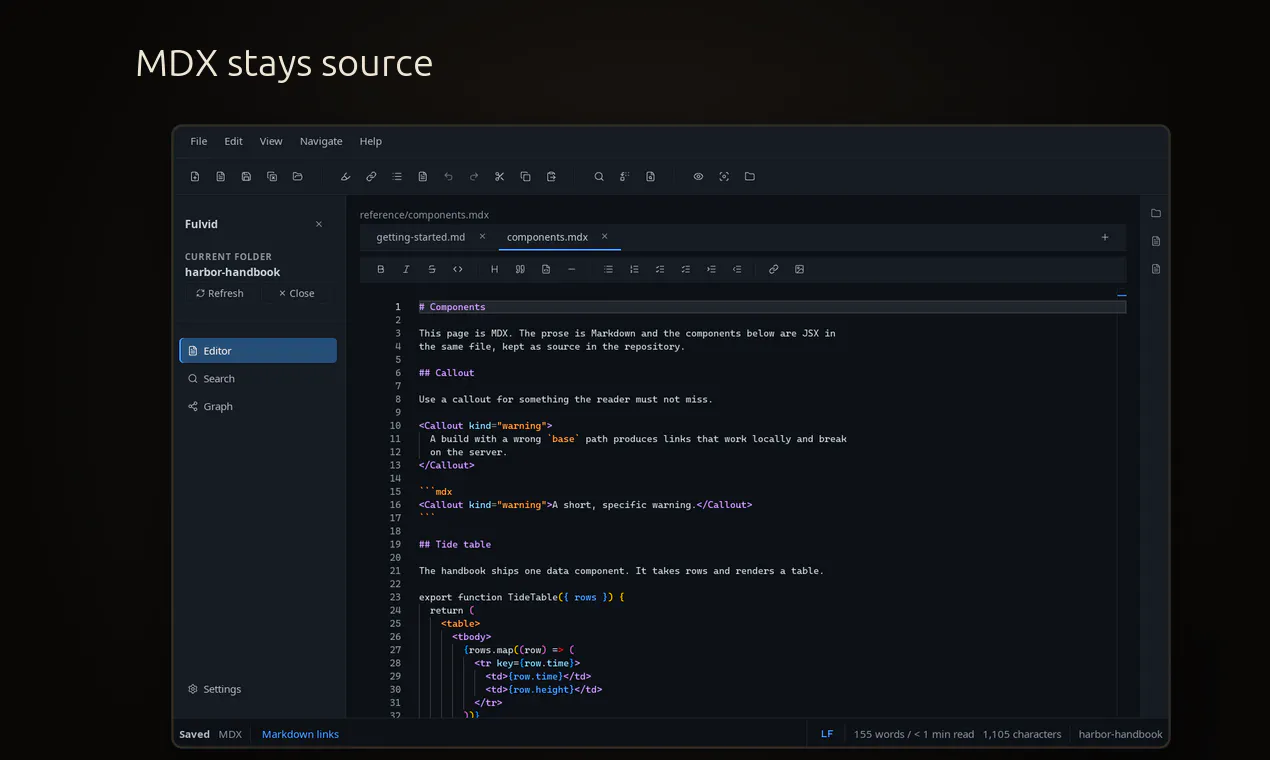
Task: Click the magnifier search icon in toolbar
Action: point(599,177)
